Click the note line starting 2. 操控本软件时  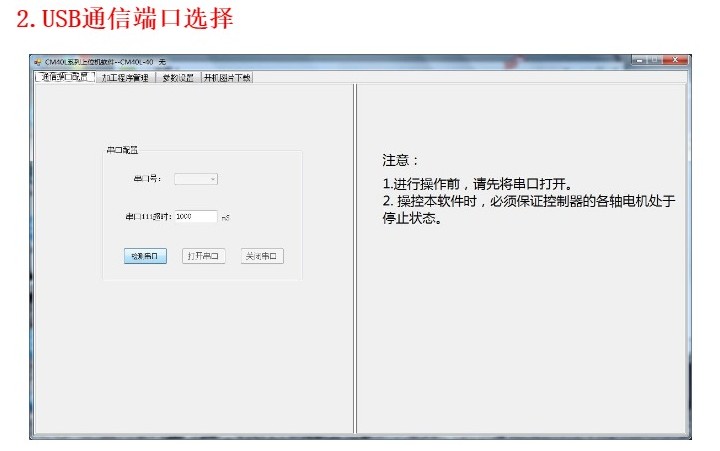pos(528,201)
